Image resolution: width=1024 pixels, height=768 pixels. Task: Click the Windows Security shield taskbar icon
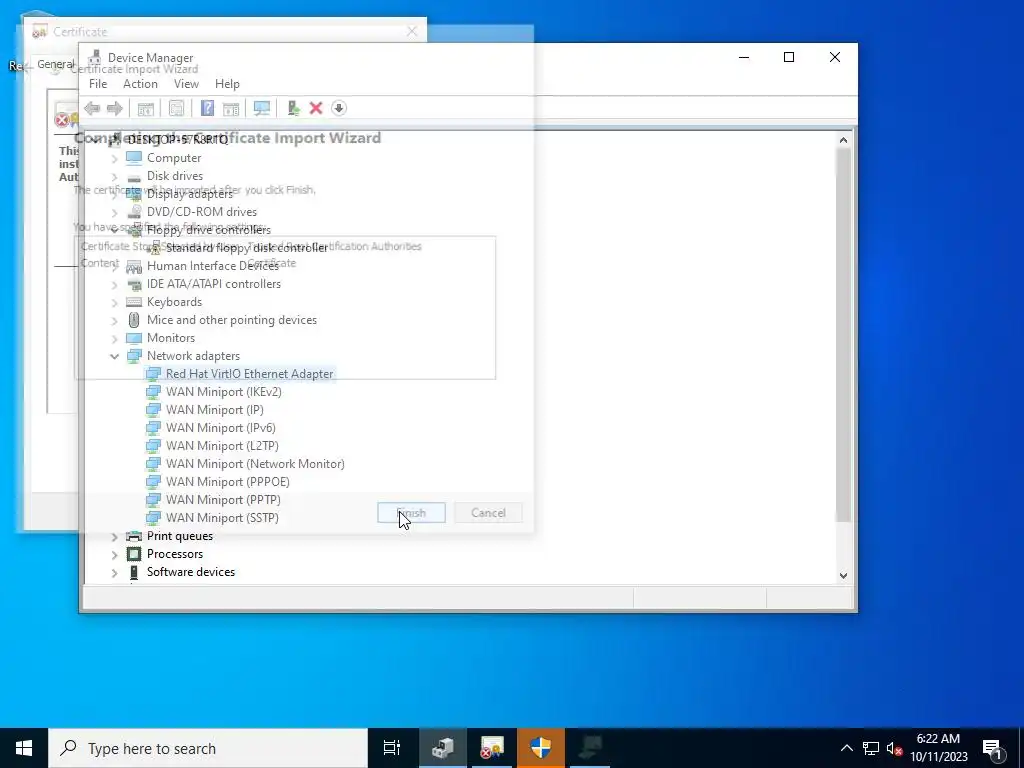click(x=541, y=748)
